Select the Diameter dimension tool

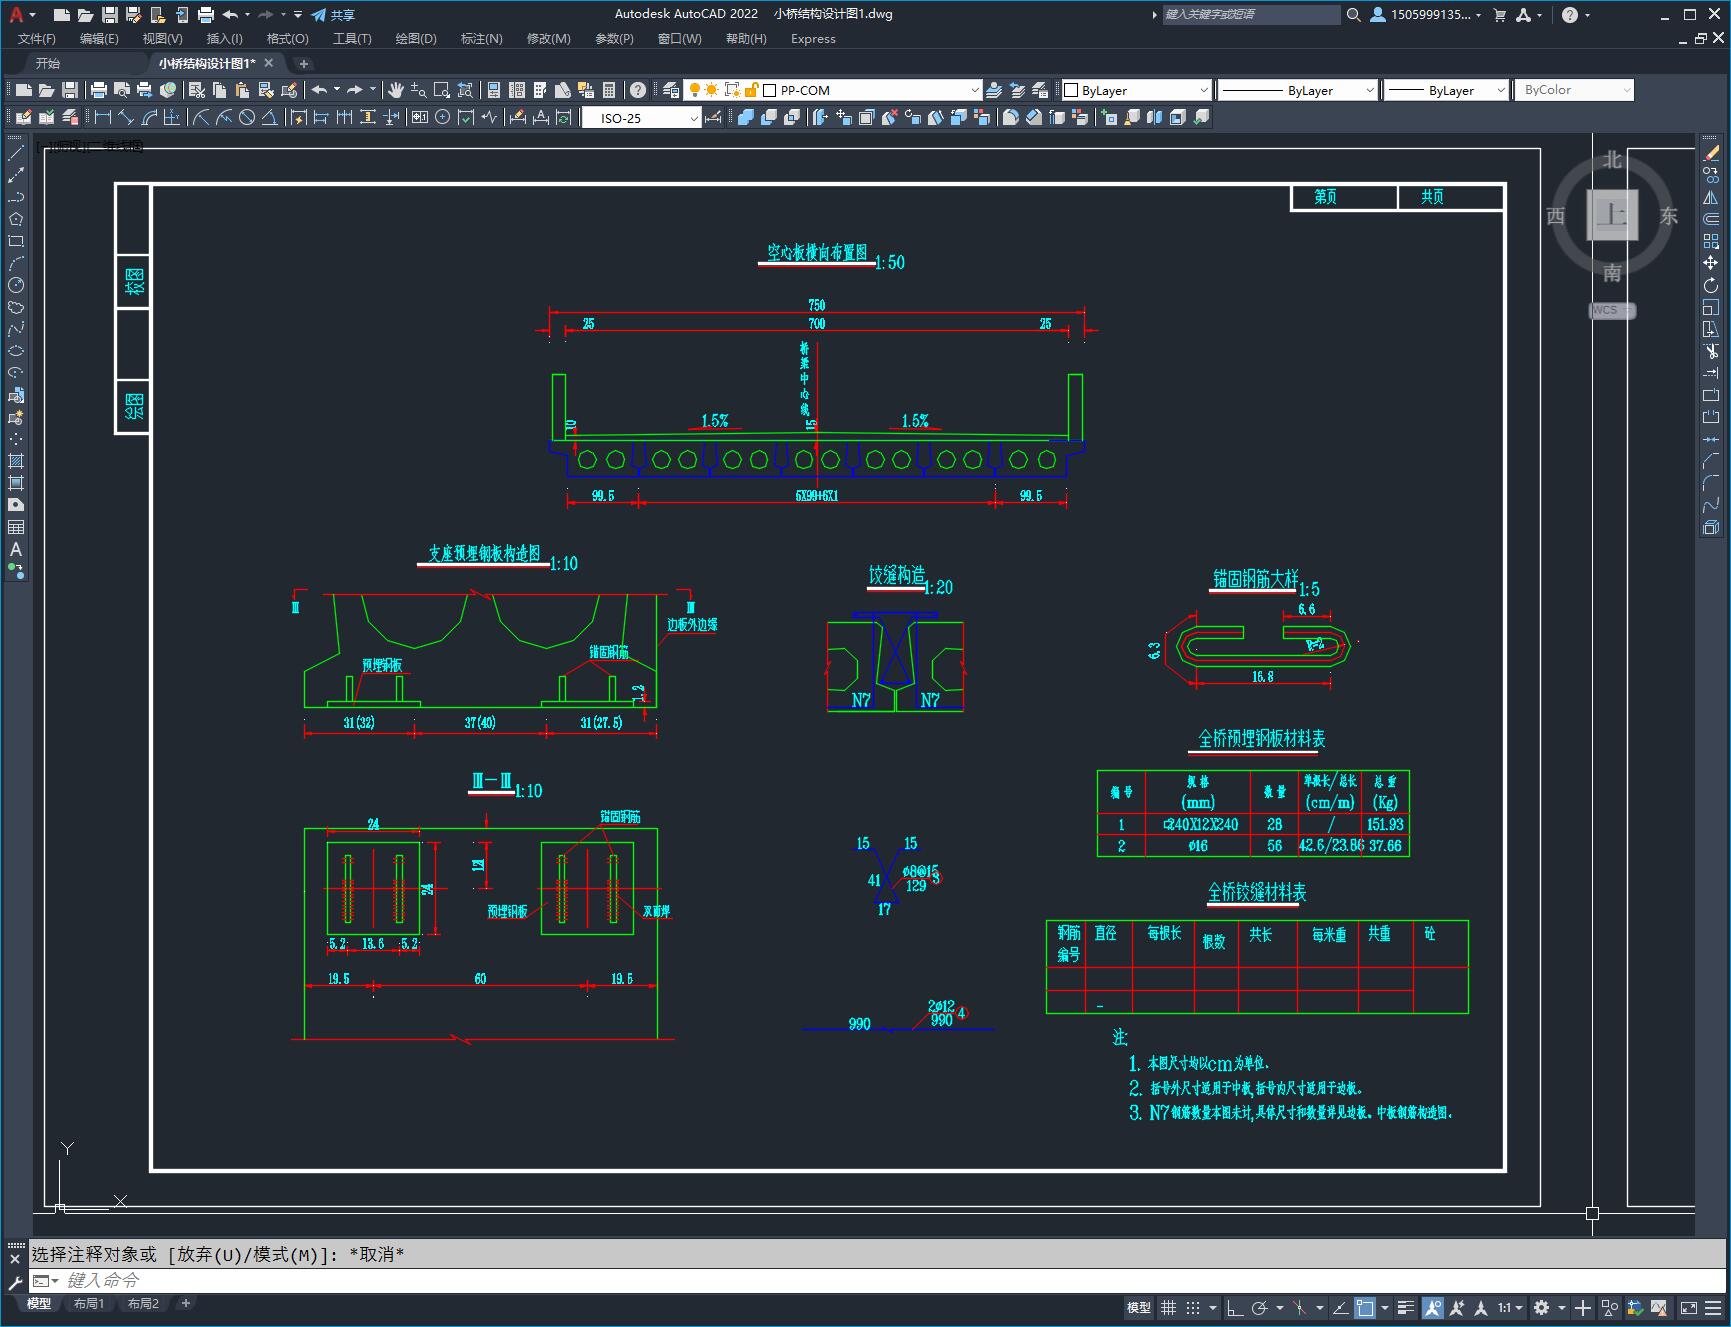[247, 118]
